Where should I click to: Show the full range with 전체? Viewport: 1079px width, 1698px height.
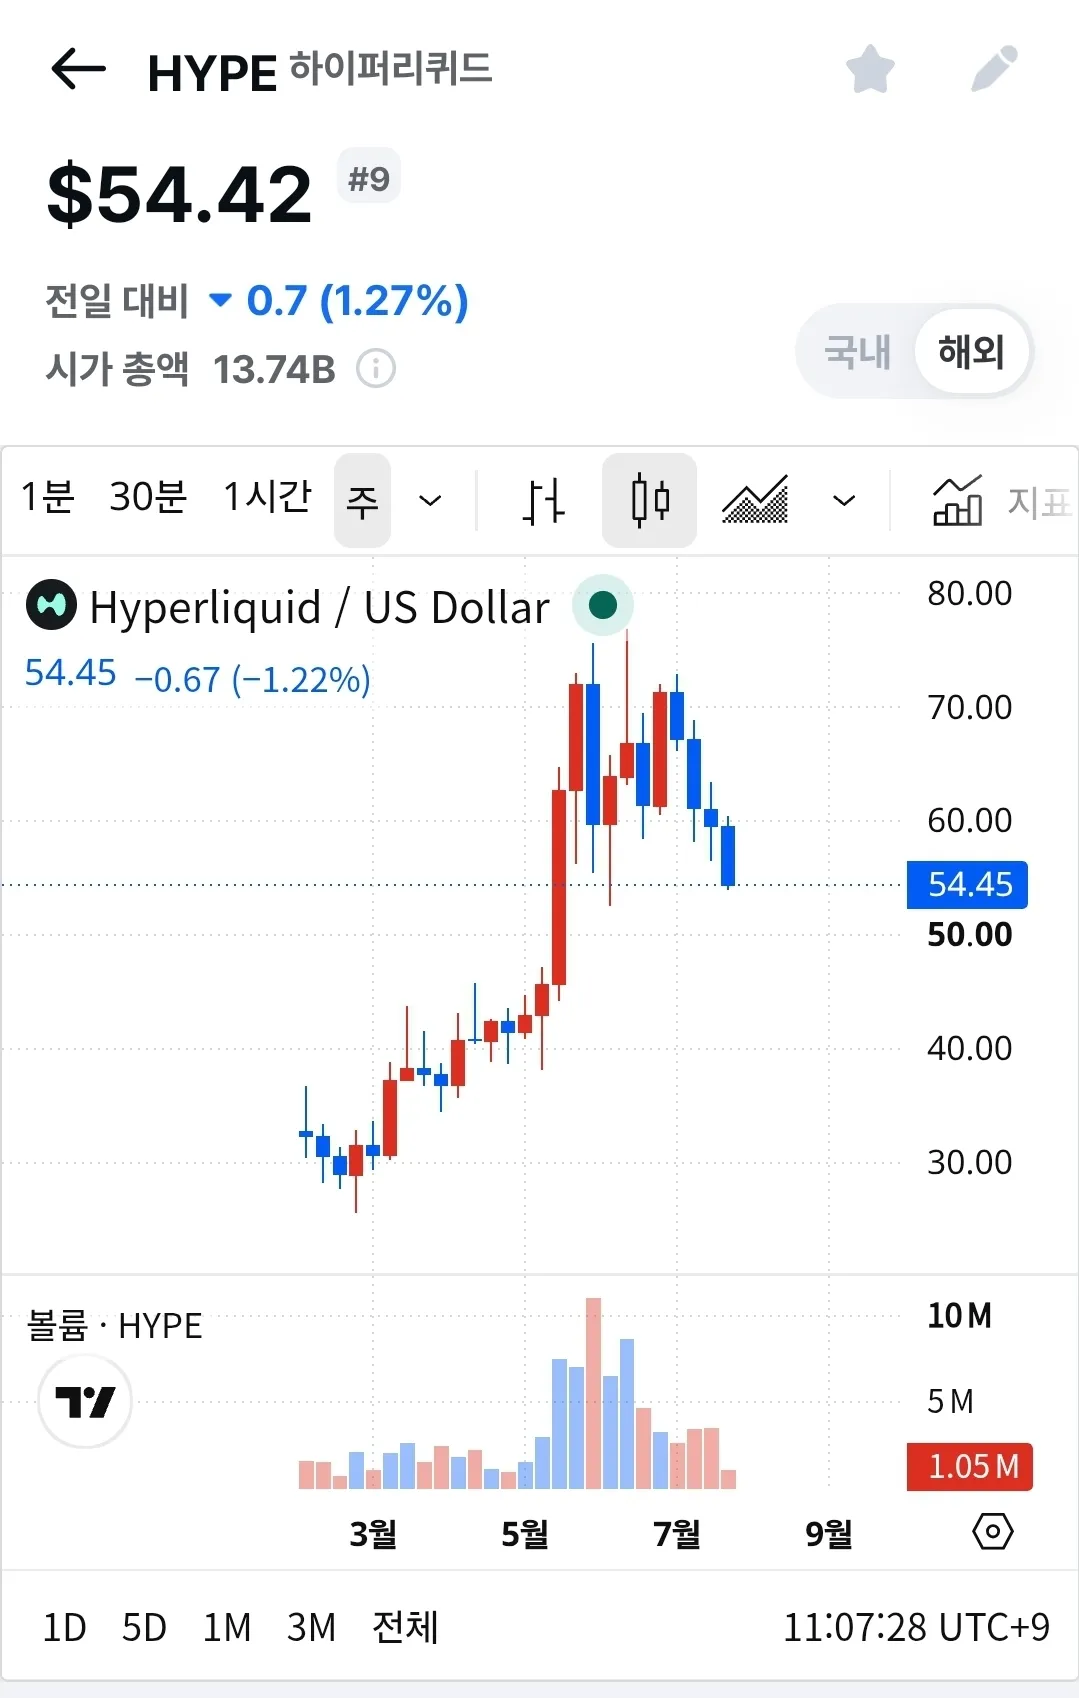[x=405, y=1627]
